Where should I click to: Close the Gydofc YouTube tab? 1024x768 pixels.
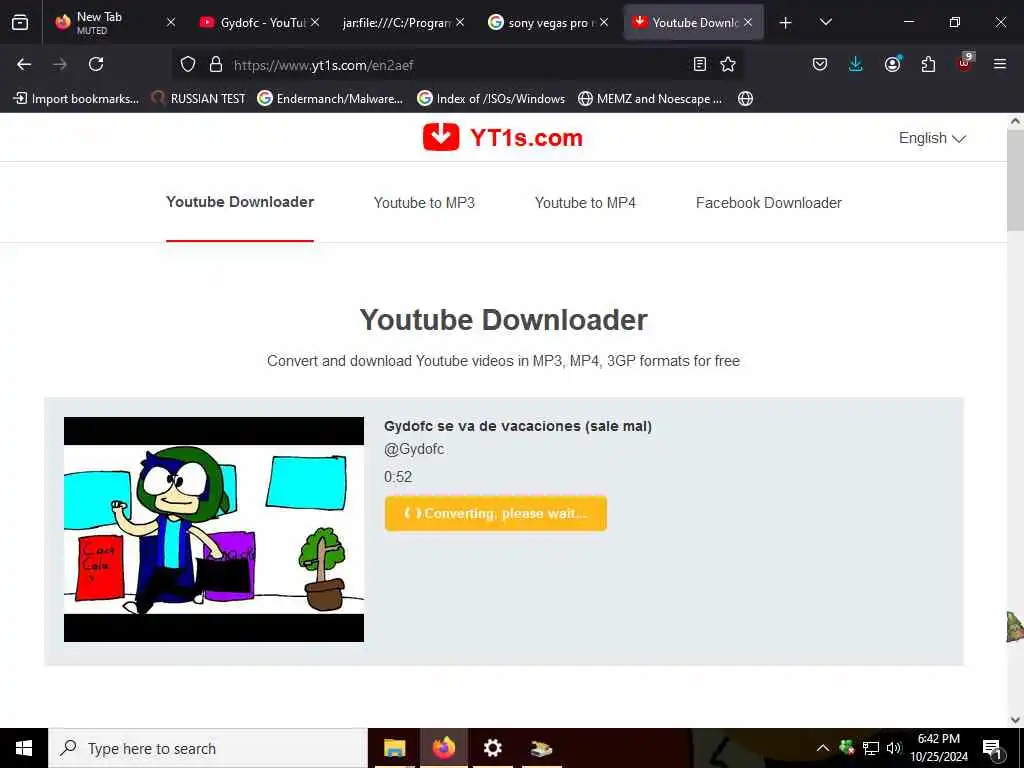[x=315, y=22]
